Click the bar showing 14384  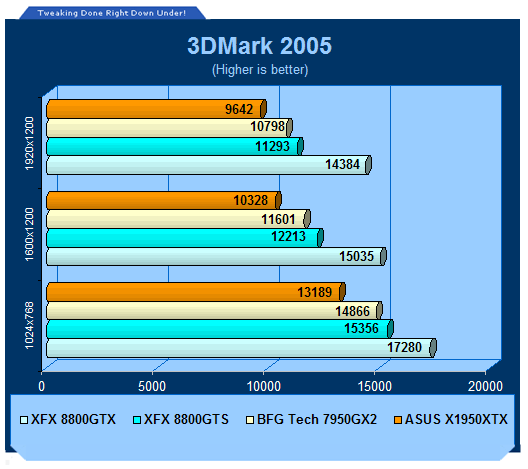click(x=209, y=165)
